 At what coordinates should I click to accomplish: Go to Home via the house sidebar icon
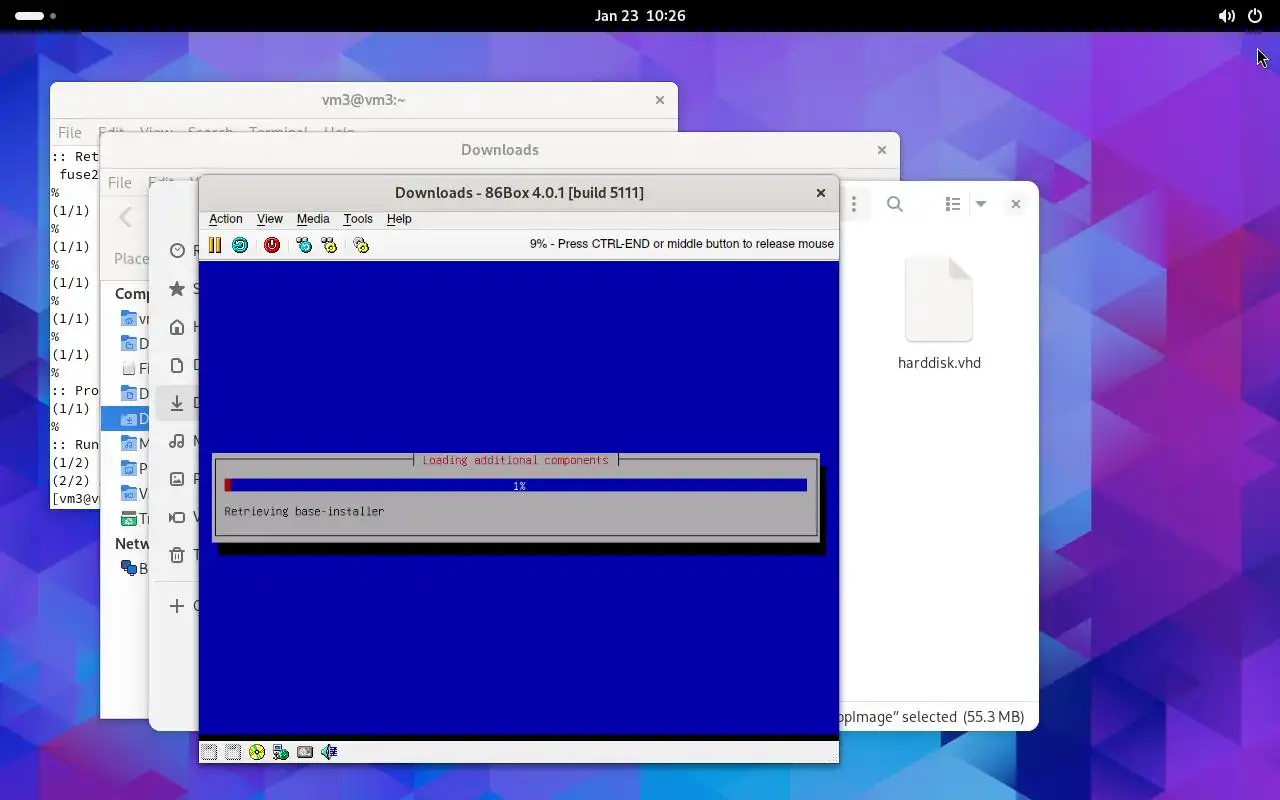[x=177, y=327]
